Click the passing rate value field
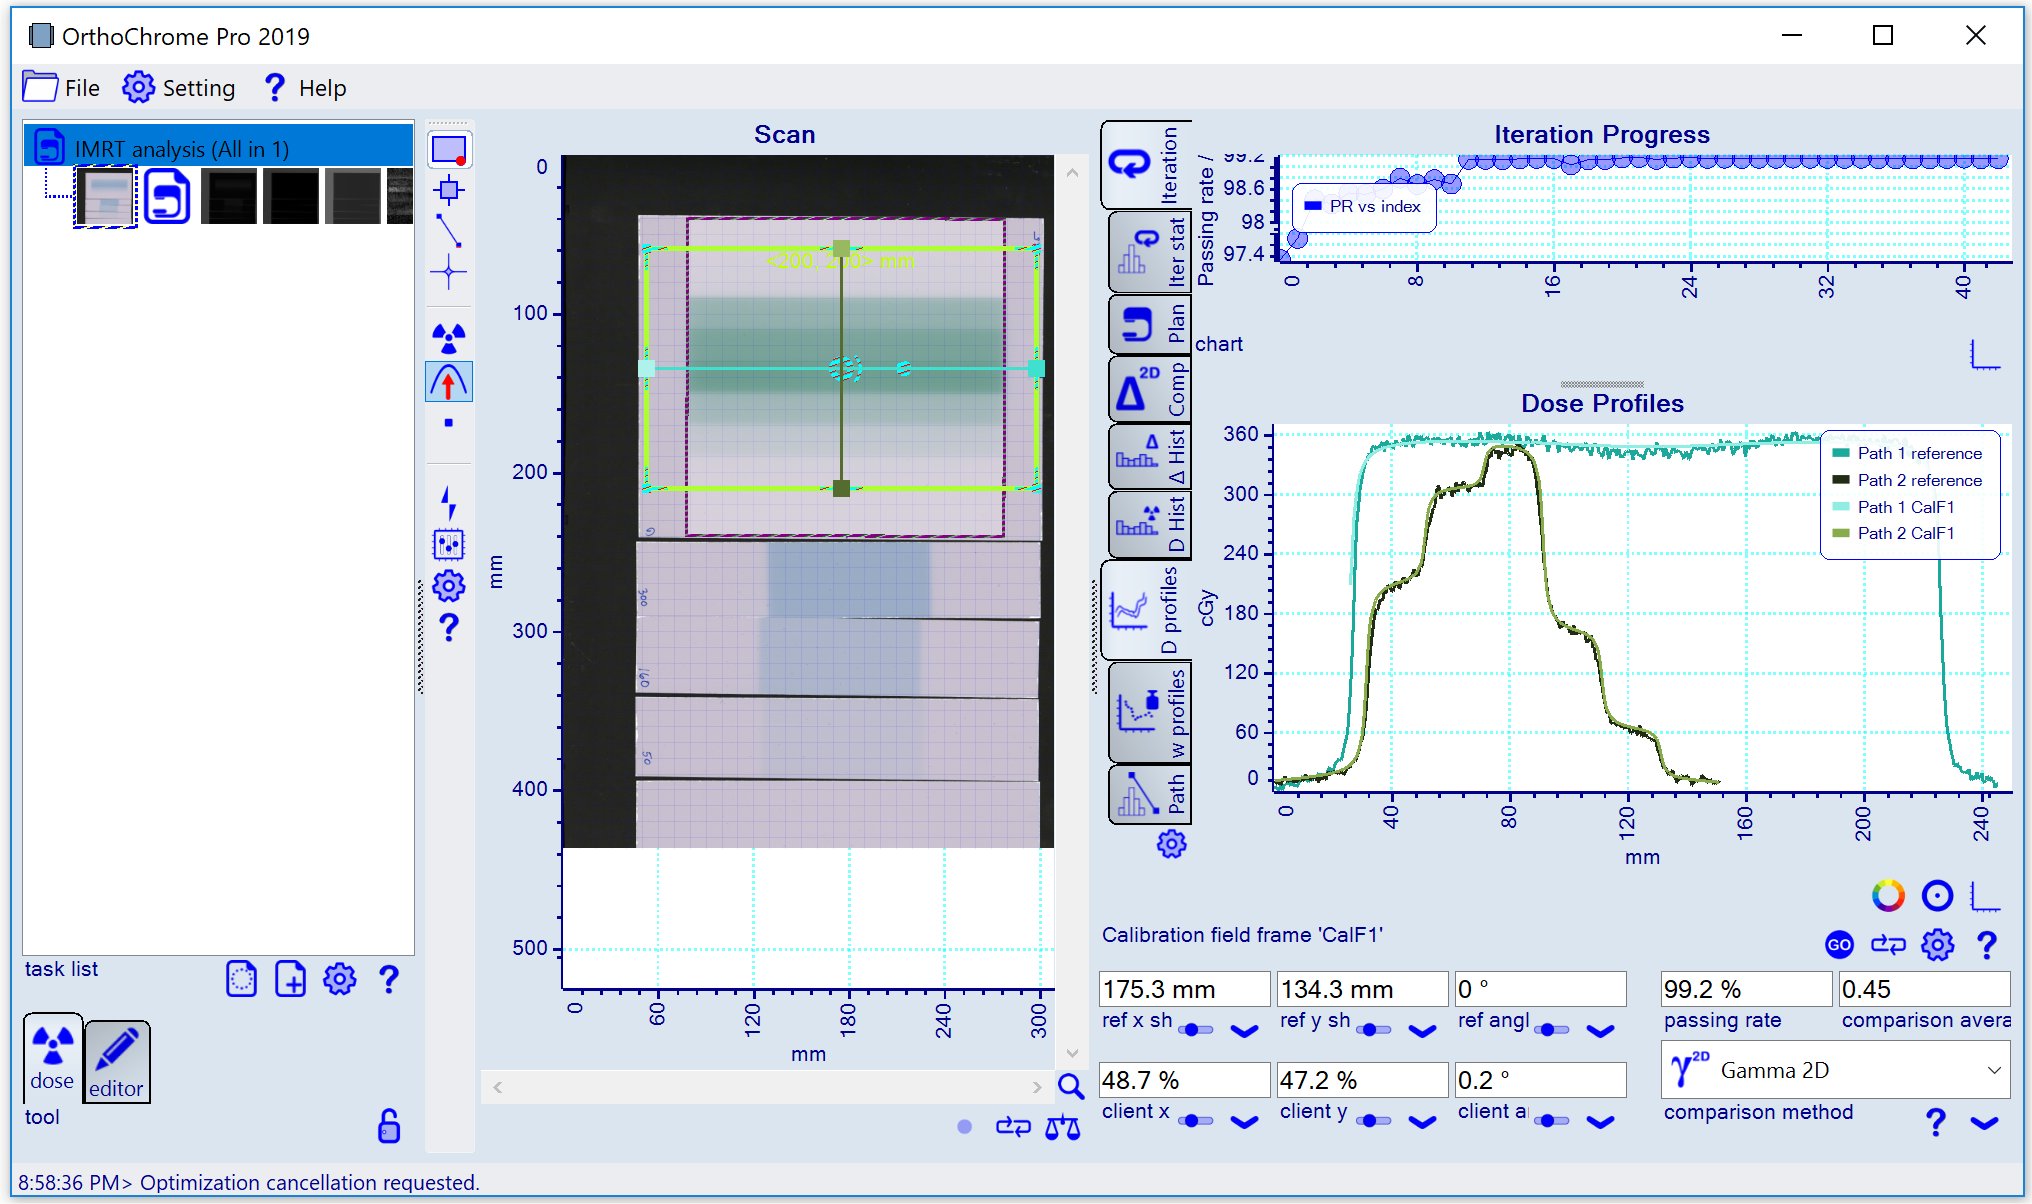This screenshot has width=2032, height=1204. (1744, 989)
